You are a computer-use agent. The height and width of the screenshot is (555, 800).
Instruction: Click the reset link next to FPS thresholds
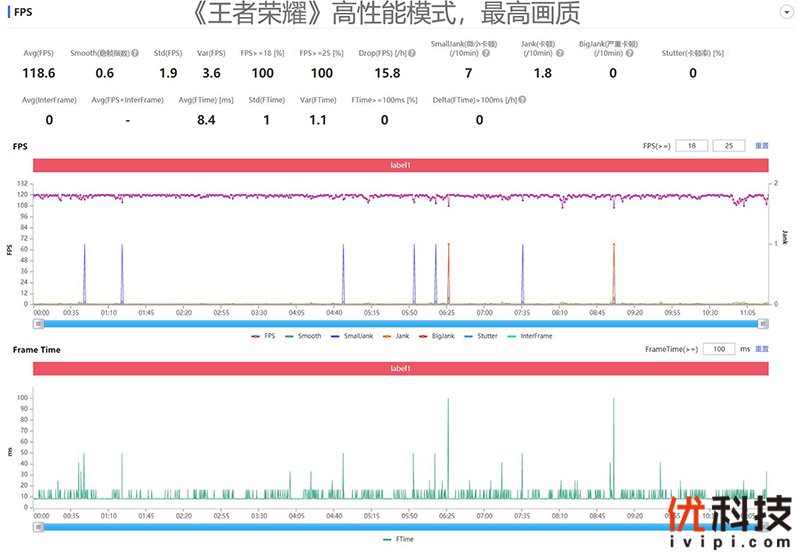coord(762,146)
